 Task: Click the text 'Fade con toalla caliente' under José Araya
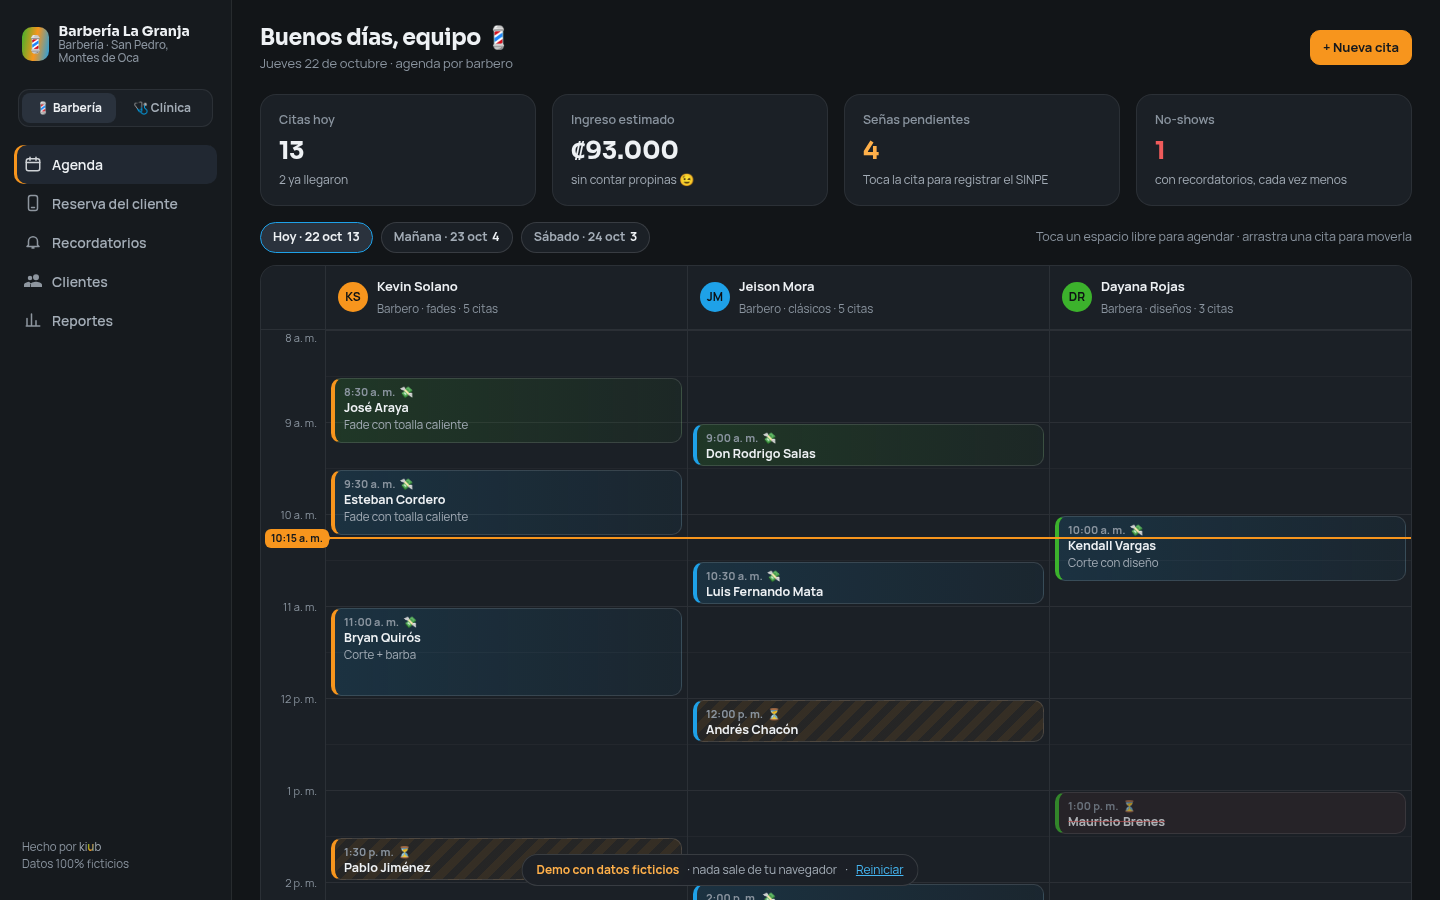(x=406, y=425)
